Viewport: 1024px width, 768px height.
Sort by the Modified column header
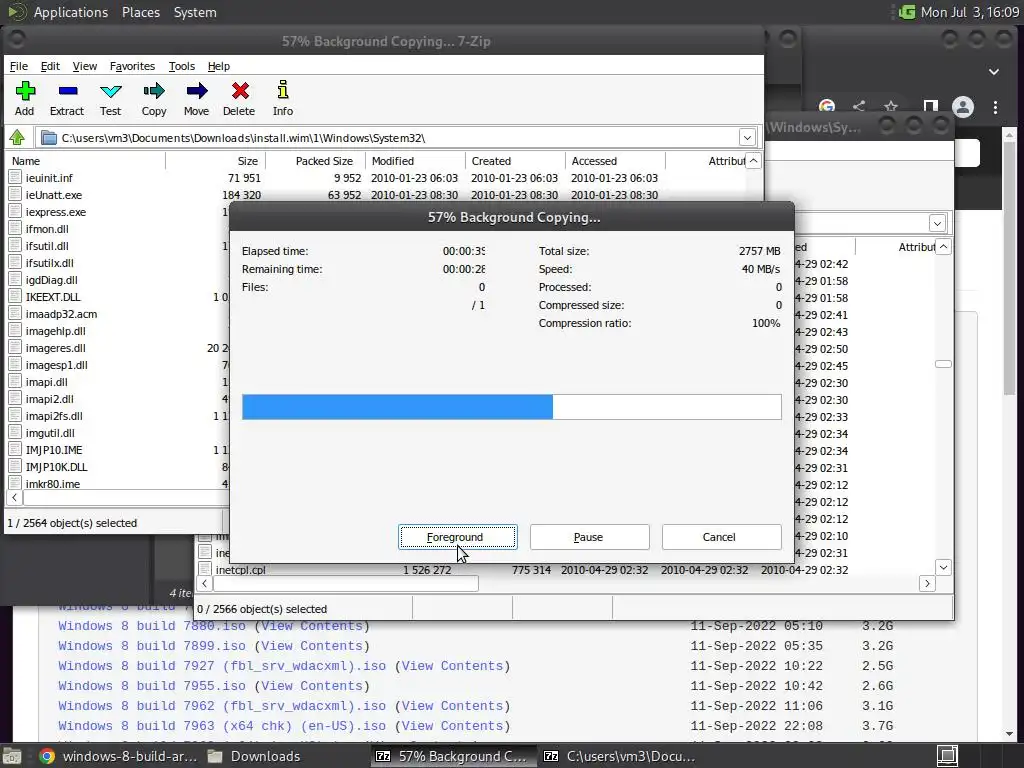416,161
